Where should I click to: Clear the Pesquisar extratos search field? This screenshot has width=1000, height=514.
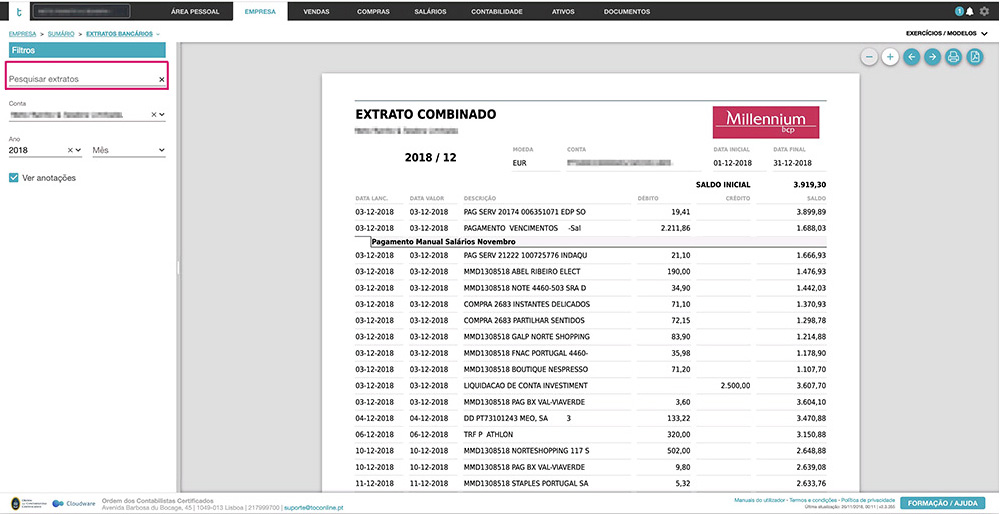coord(162,79)
